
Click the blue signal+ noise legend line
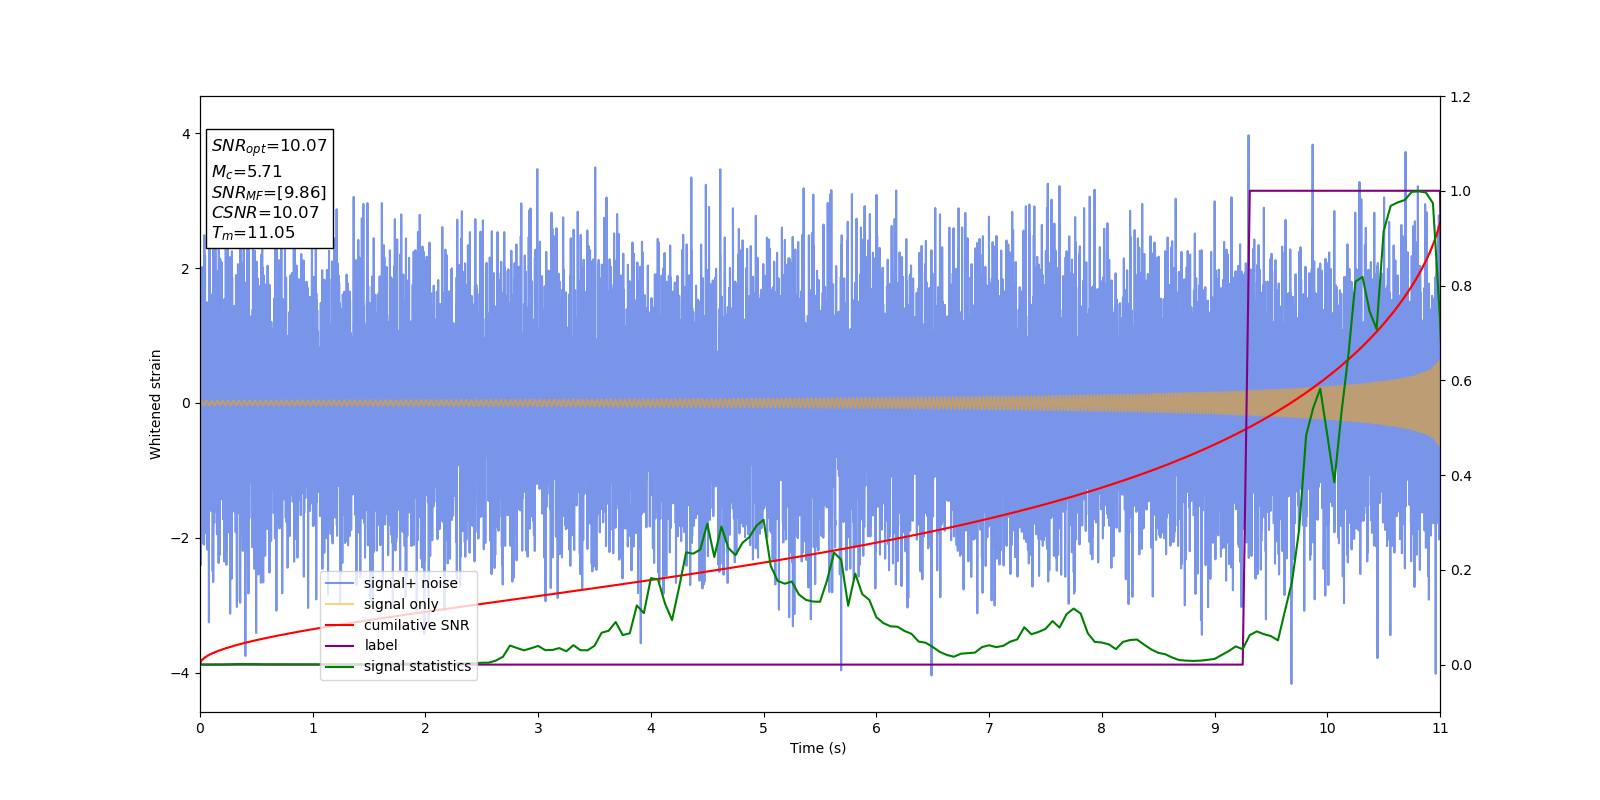[340, 583]
